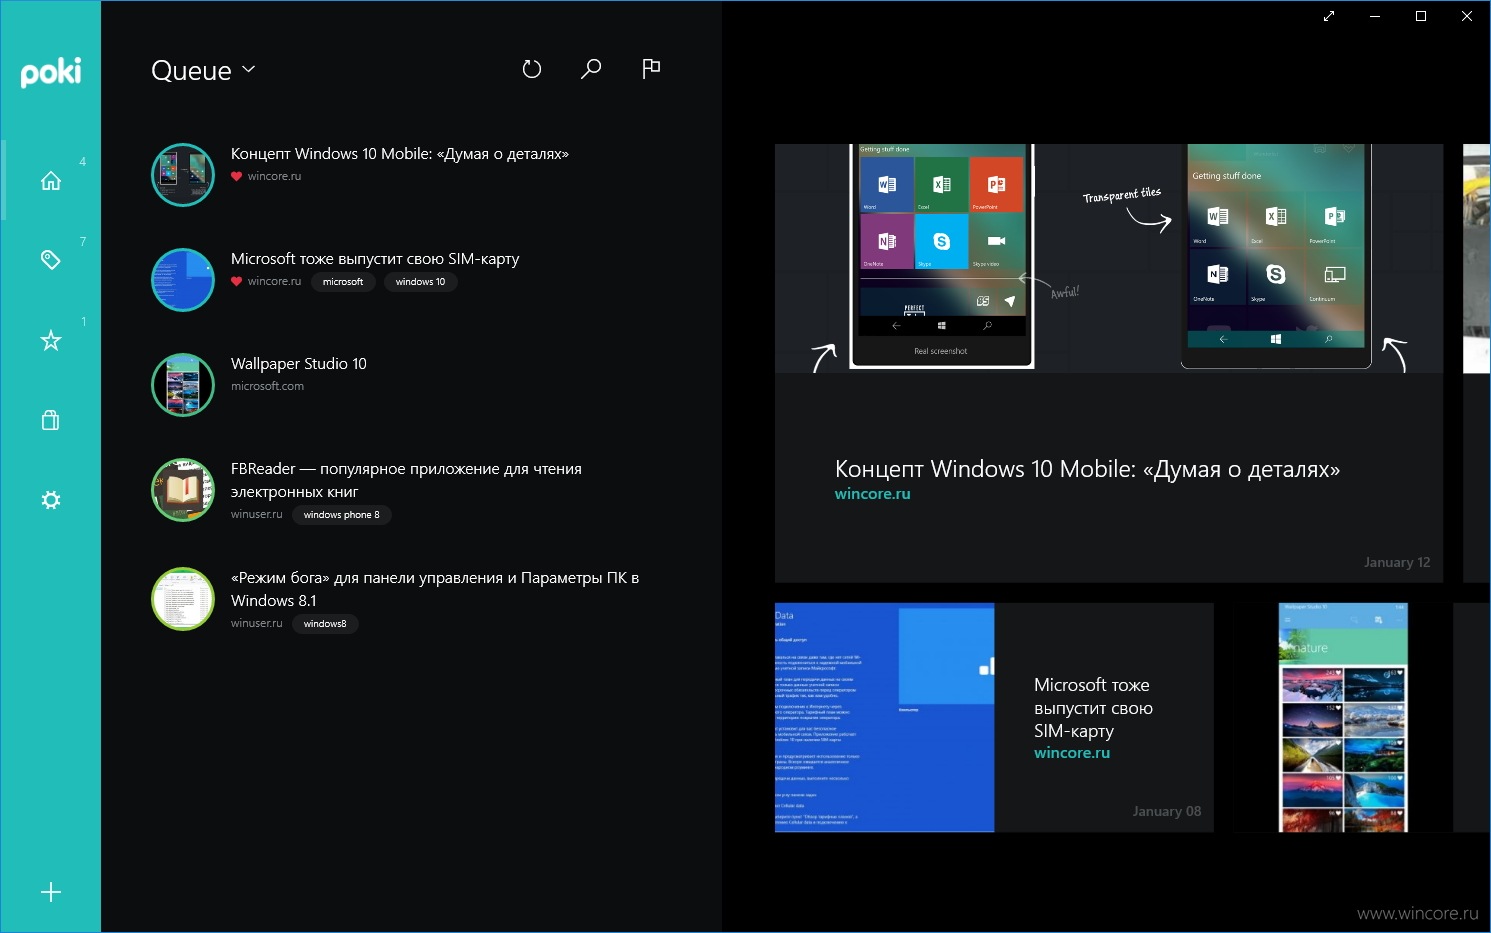Open the Tags section in sidebar
Image resolution: width=1491 pixels, height=933 pixels.
pos(51,260)
